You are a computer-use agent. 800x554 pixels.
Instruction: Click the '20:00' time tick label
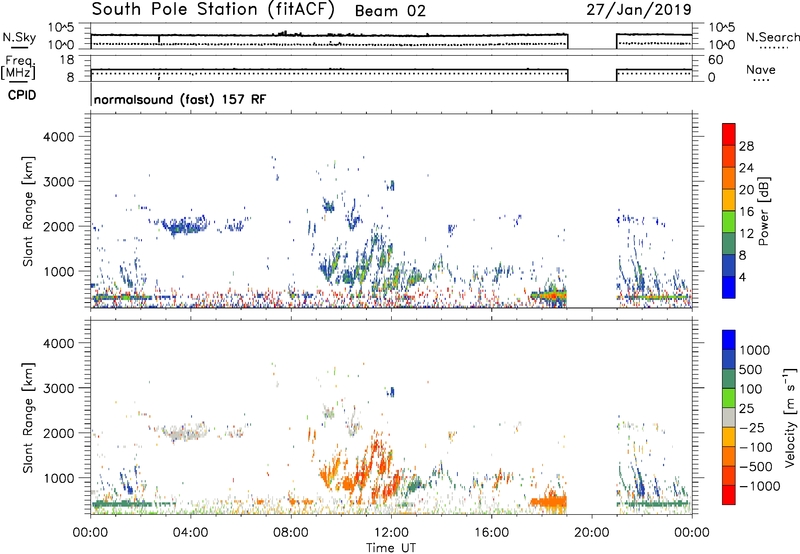point(591,533)
